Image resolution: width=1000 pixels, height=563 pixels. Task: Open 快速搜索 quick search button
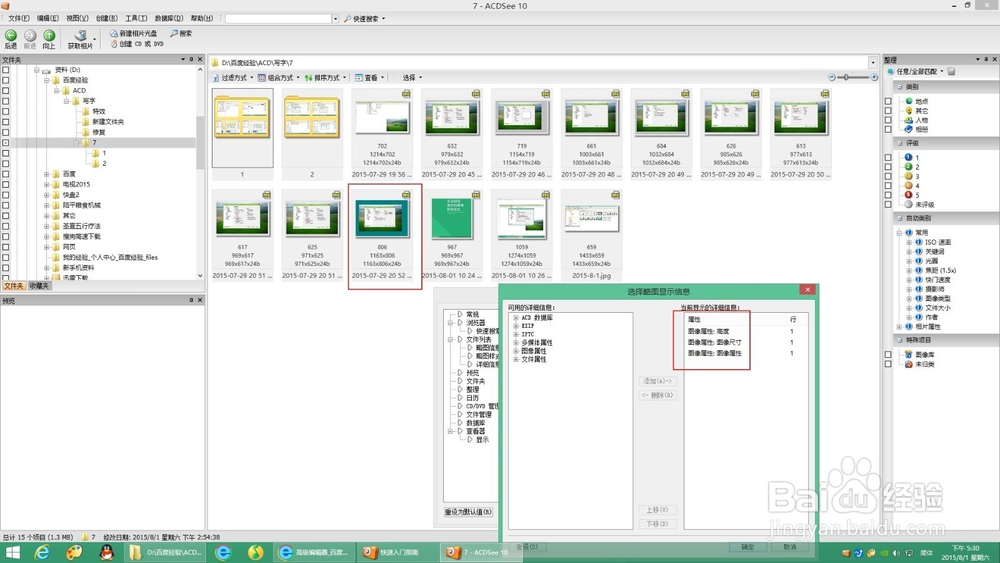coord(364,18)
